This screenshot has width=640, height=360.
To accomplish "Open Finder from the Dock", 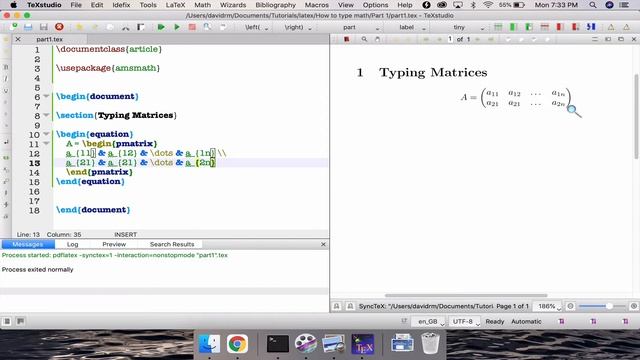I will pyautogui.click(x=209, y=344).
